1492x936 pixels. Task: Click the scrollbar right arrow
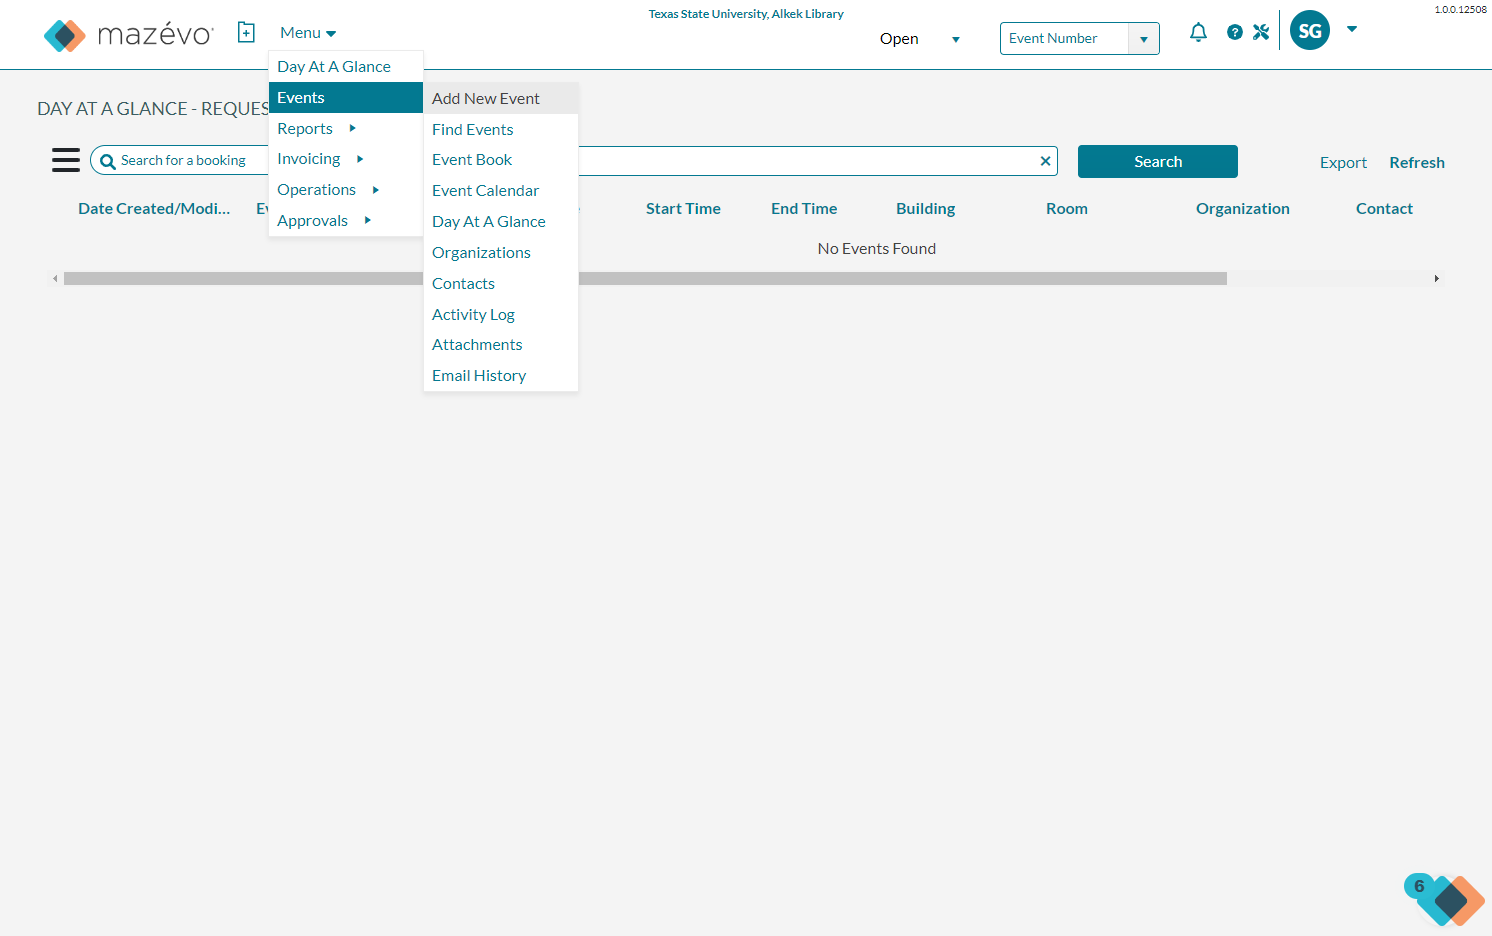click(x=1437, y=279)
